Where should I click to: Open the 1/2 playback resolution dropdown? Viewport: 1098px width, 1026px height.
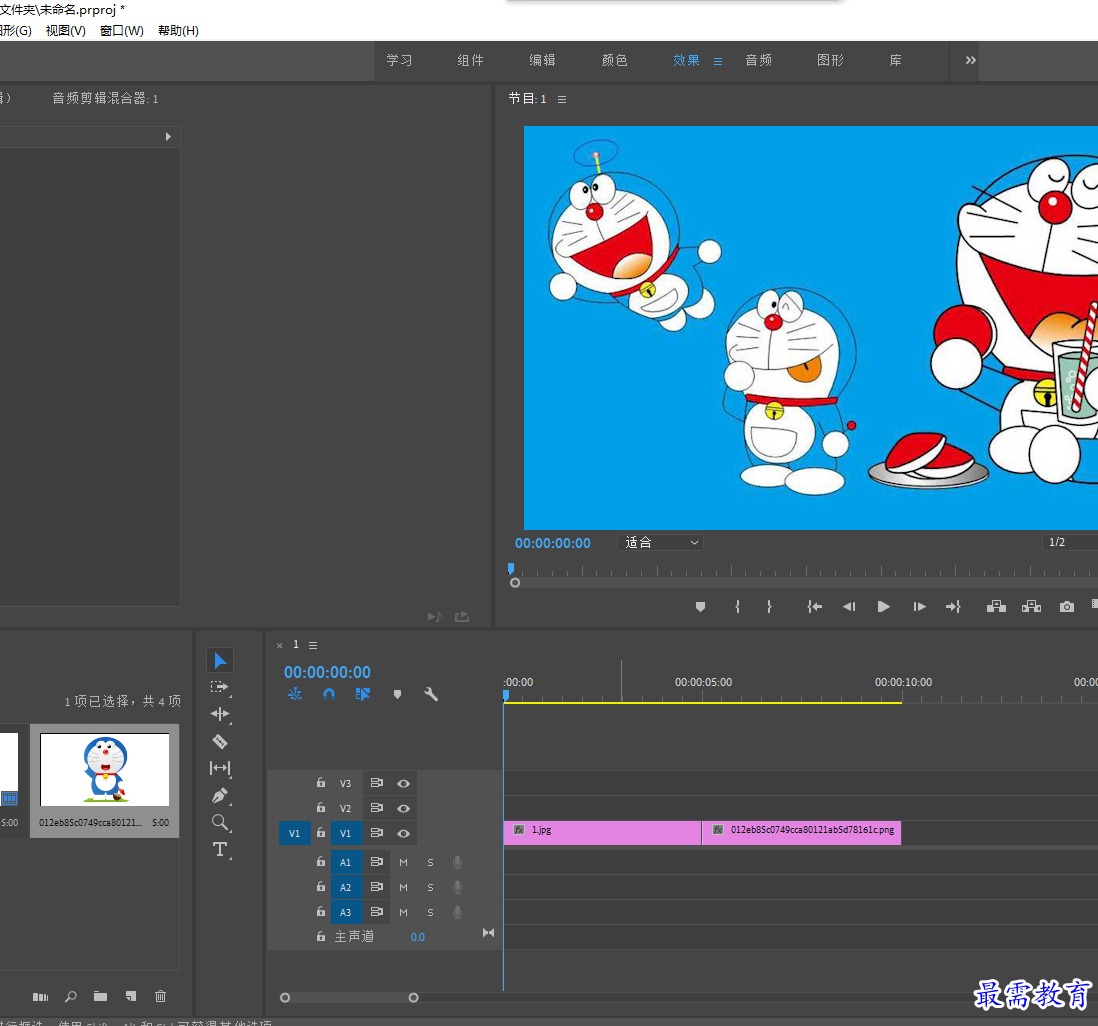(1069, 543)
